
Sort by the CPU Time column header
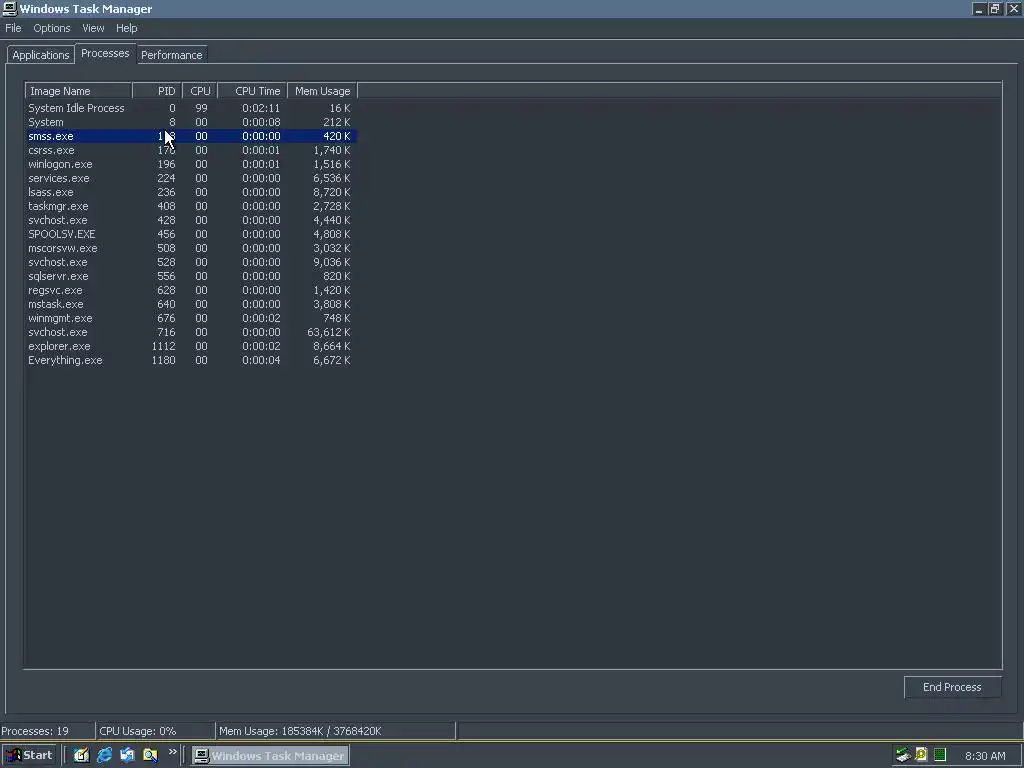coord(253,91)
